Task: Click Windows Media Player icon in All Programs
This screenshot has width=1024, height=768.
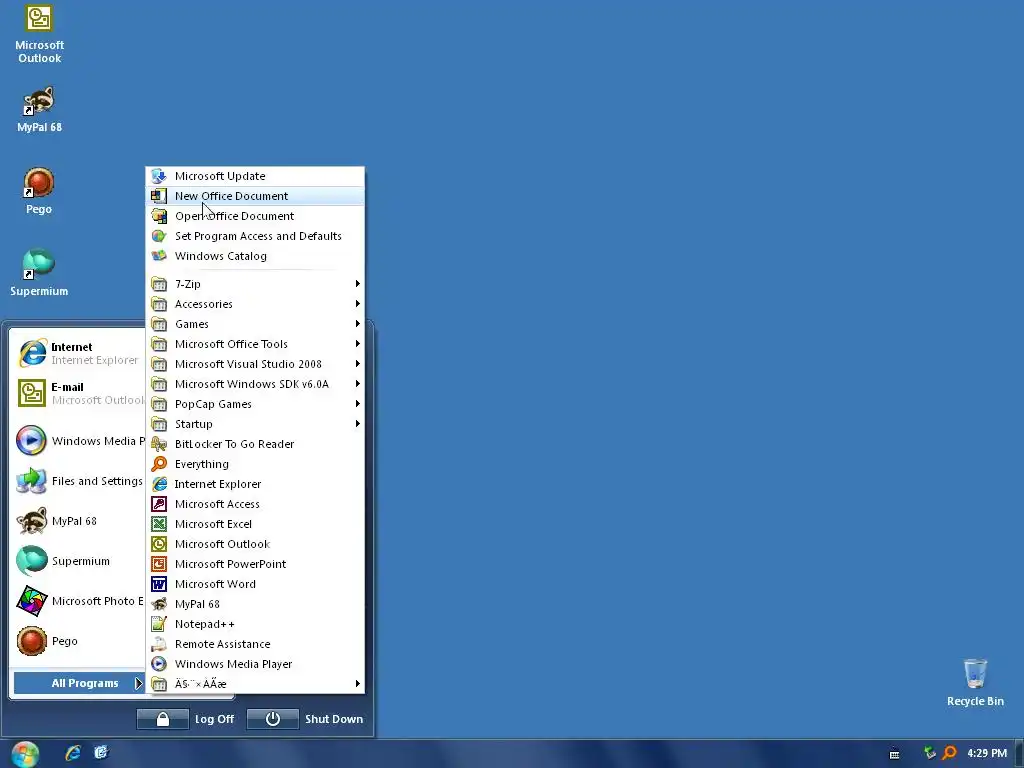Action: tap(159, 664)
